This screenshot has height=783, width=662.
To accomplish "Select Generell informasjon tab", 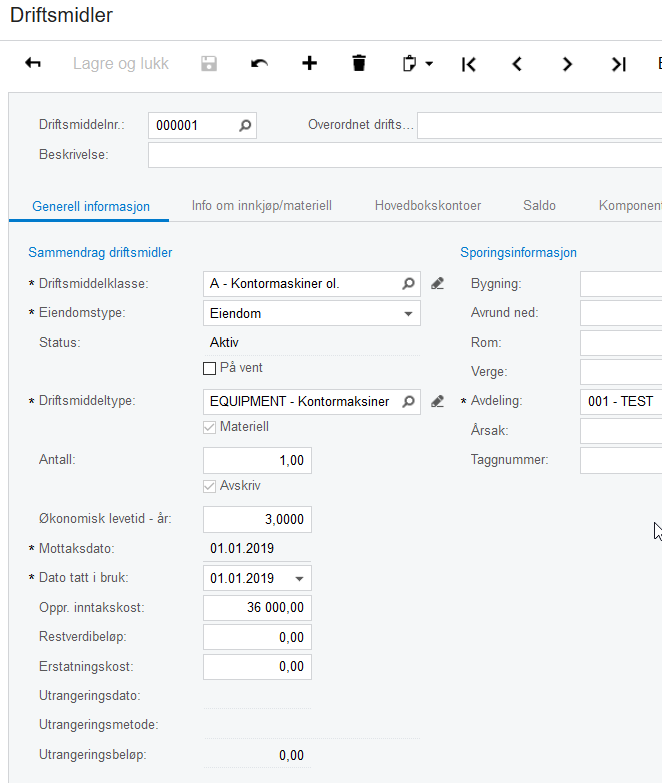I will point(91,206).
